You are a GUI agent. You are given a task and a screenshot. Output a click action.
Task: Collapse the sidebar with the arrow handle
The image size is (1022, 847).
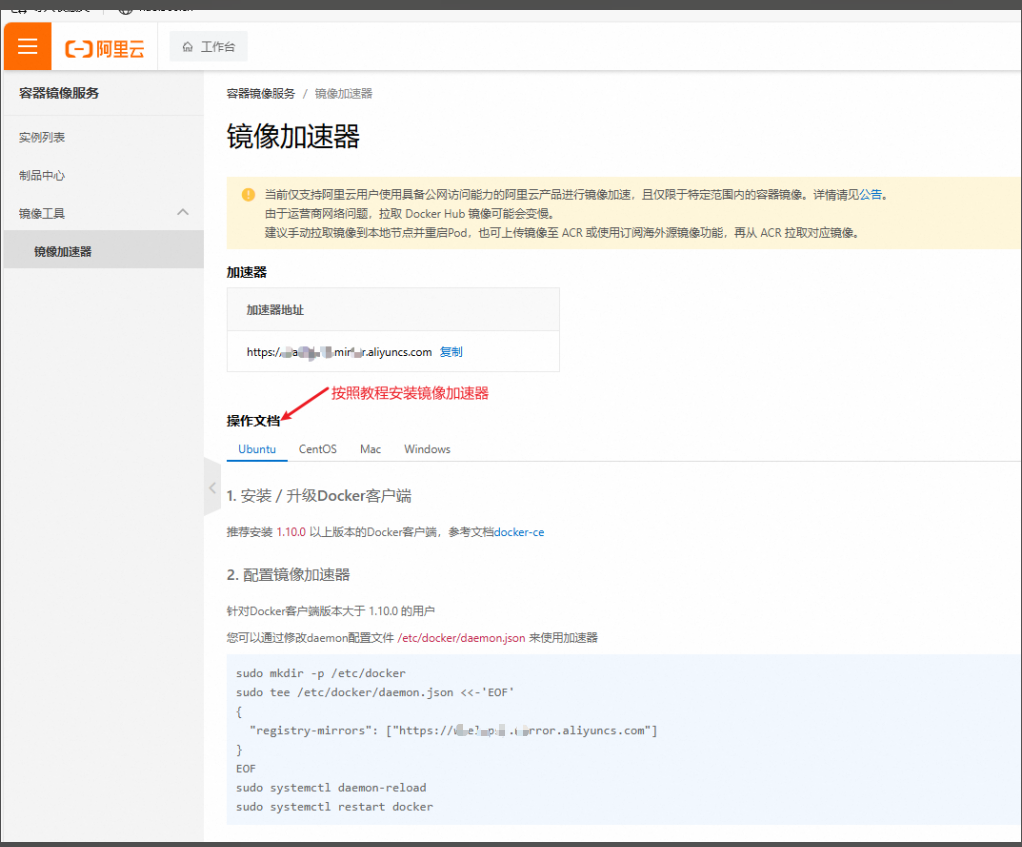(212, 487)
